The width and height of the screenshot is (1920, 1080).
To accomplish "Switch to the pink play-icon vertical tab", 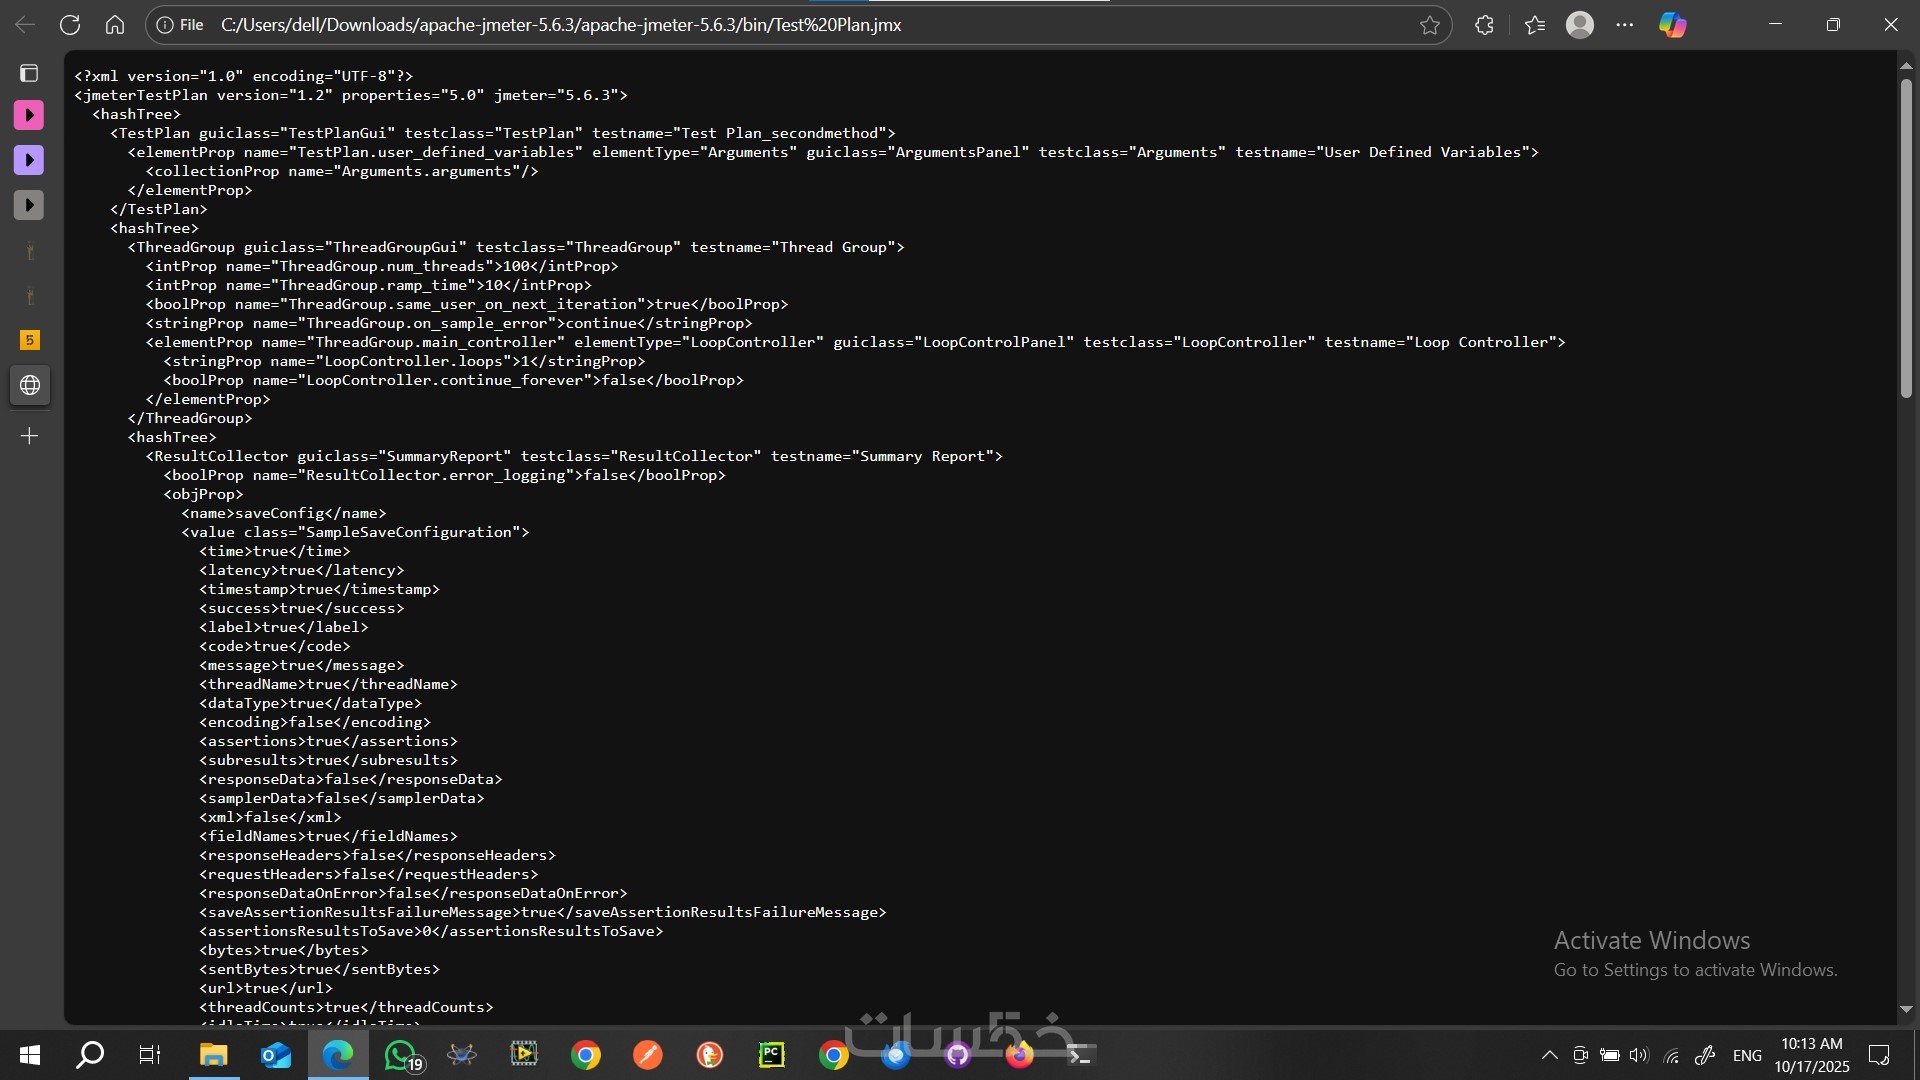I will click(29, 115).
